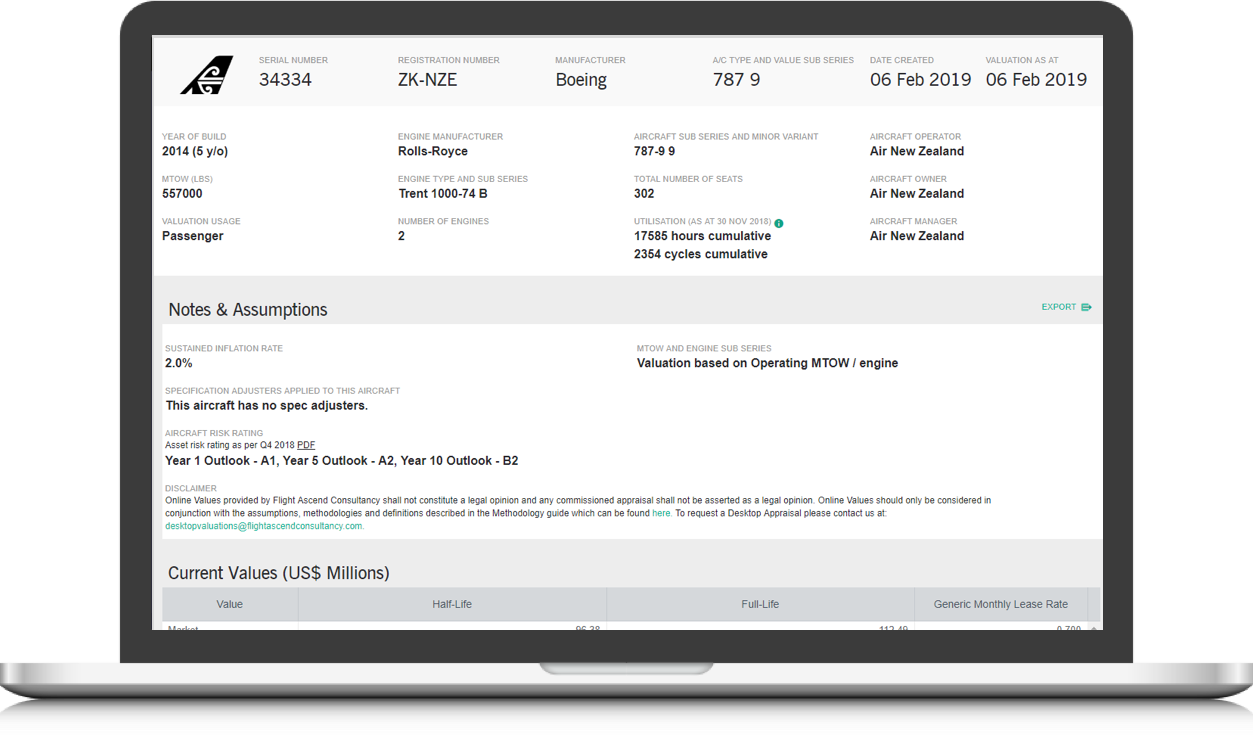The width and height of the screenshot is (1253, 735).
Task: Click engine manufacturer Rolls-Royce
Action: tap(433, 152)
